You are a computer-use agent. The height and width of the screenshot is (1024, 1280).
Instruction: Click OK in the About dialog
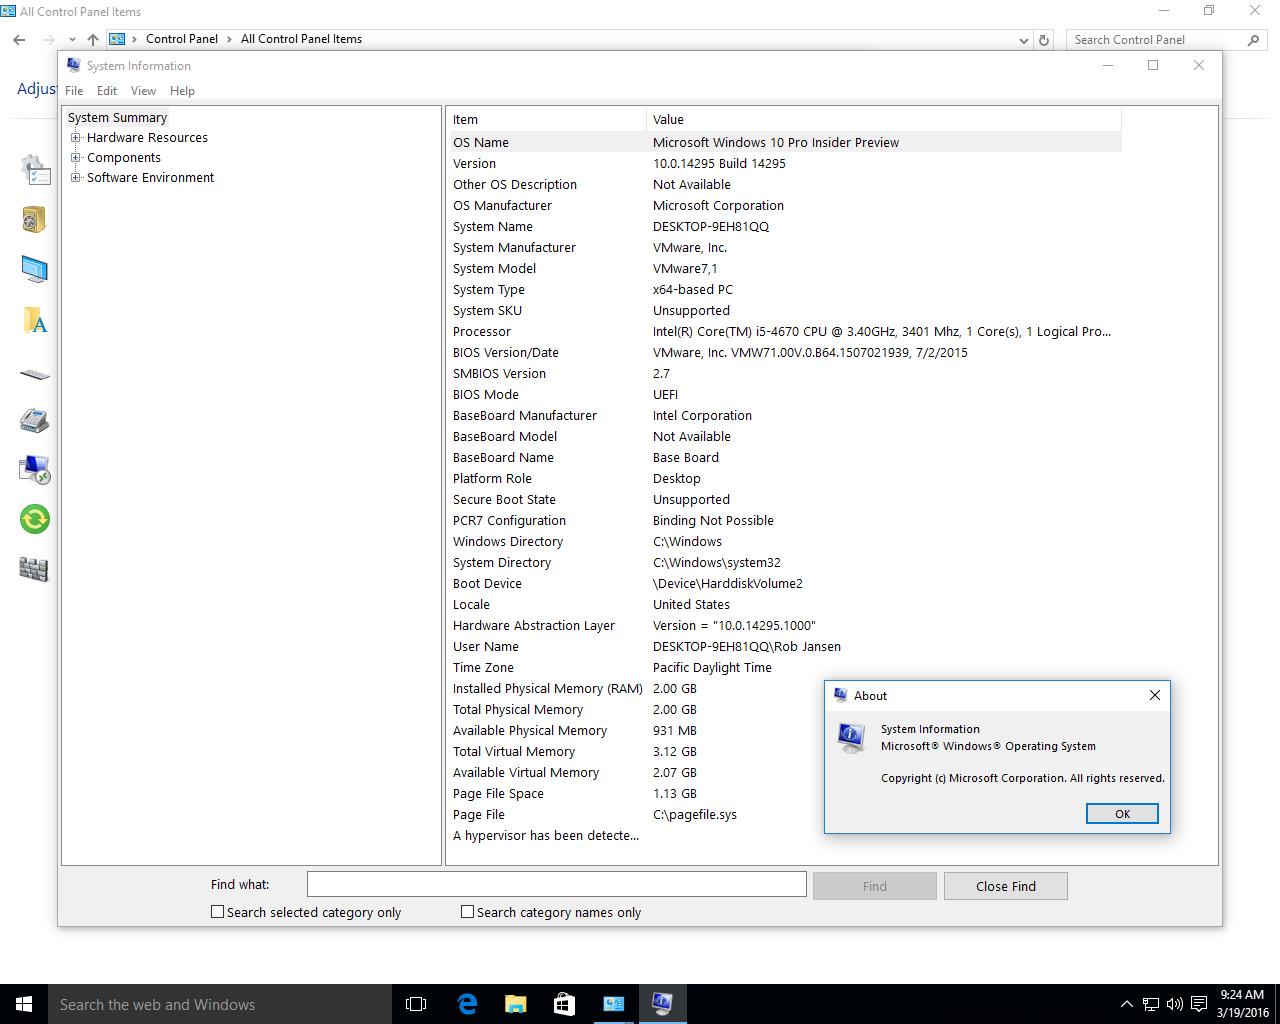click(x=1122, y=814)
